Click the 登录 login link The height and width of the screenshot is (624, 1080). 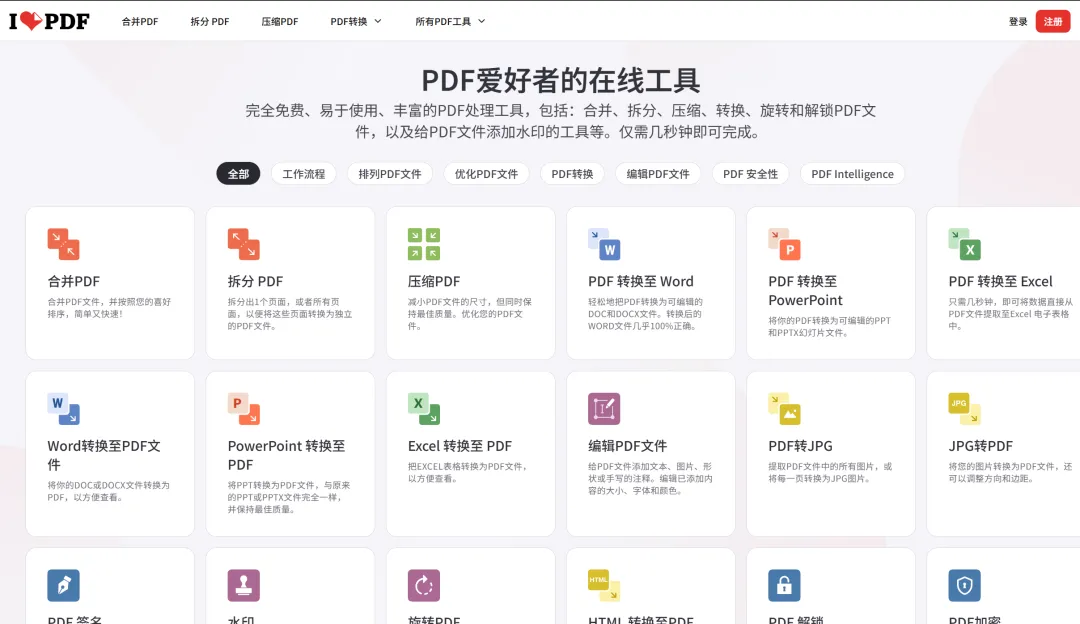pyautogui.click(x=1018, y=21)
